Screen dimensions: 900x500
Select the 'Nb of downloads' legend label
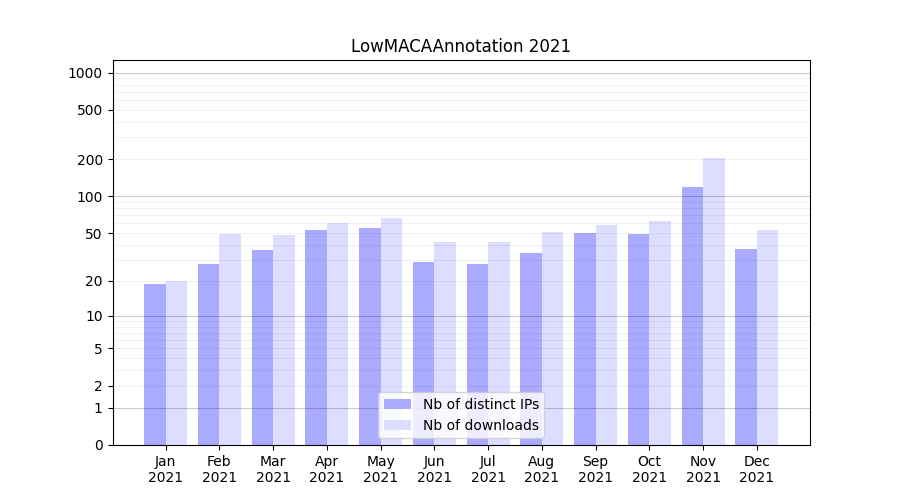(x=480, y=425)
